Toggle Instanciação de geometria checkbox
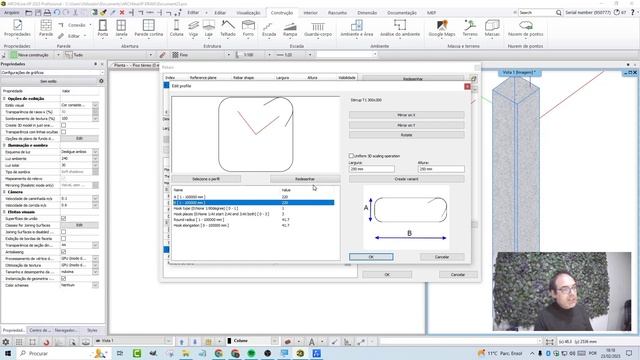Screen dimensions: 640x360 click(63, 278)
